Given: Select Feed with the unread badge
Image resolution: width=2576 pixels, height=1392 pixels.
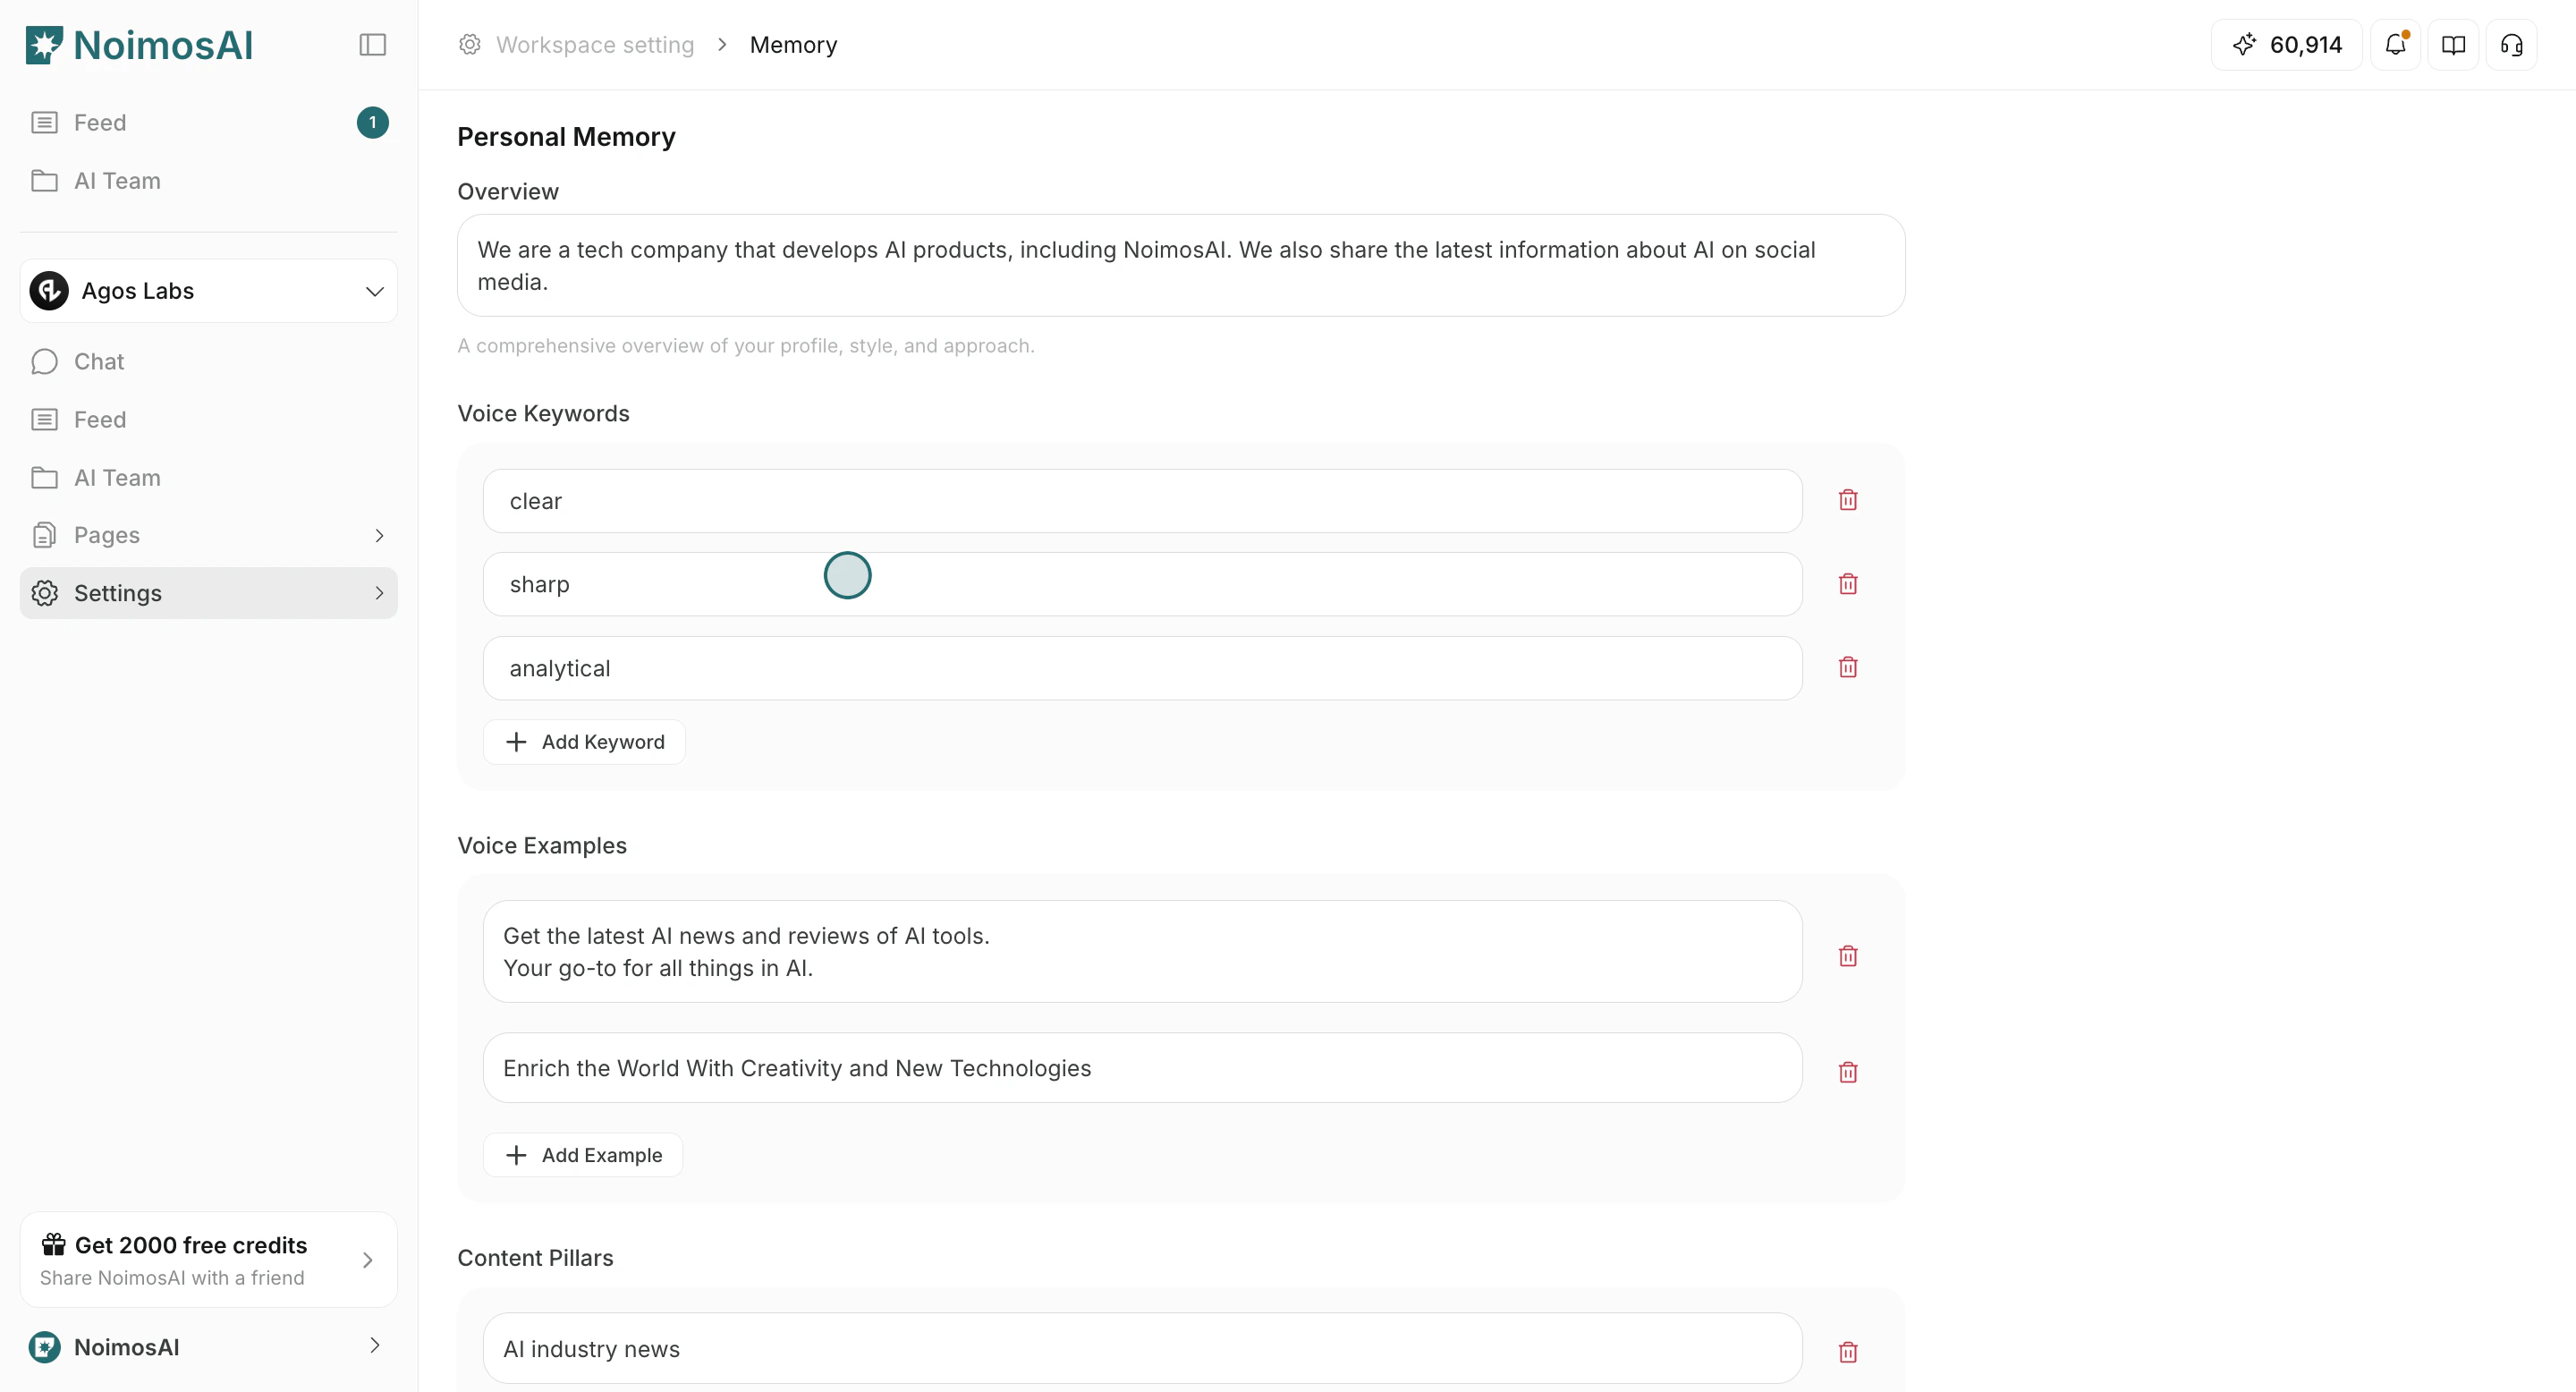Looking at the screenshot, I should pos(102,122).
